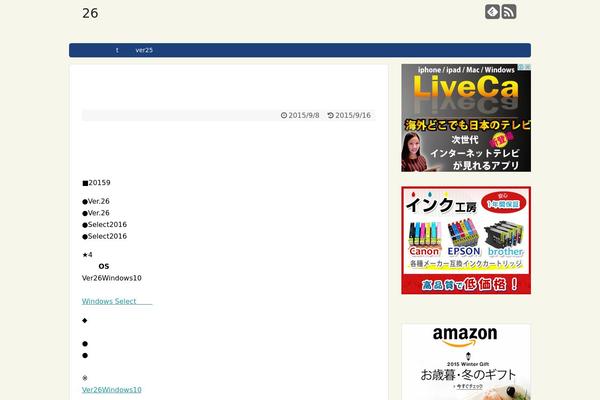Open the "ver25" navigation menu item
Viewport: 600px width, 400px height.
coord(144,50)
